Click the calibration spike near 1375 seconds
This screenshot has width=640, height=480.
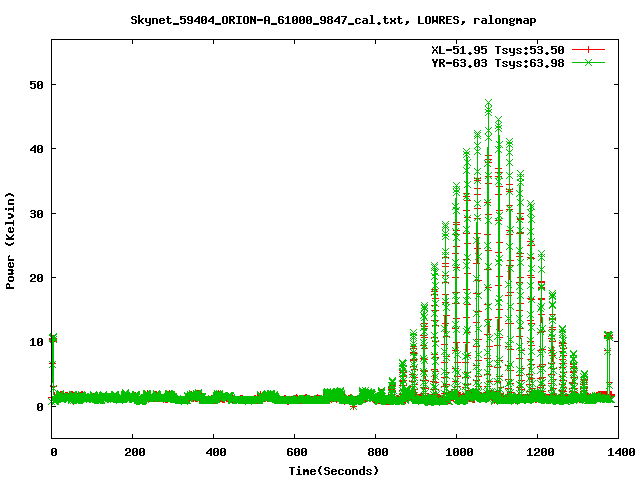608,363
